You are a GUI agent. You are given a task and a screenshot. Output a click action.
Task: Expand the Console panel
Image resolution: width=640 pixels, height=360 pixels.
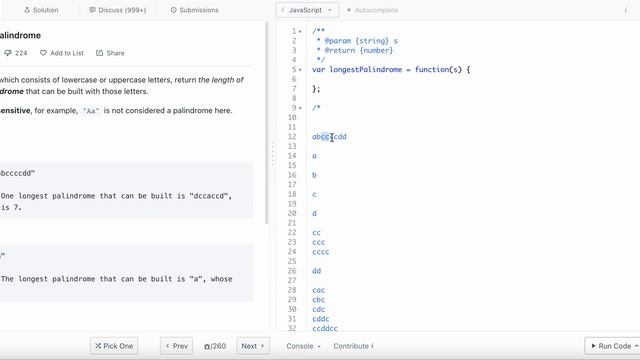[303, 346]
